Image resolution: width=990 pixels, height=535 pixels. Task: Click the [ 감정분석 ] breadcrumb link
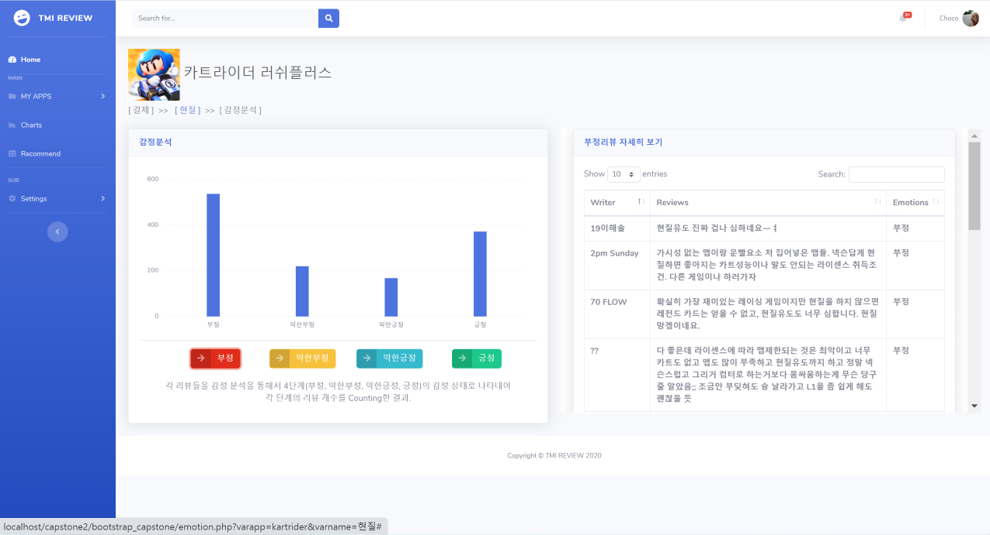[x=241, y=110]
